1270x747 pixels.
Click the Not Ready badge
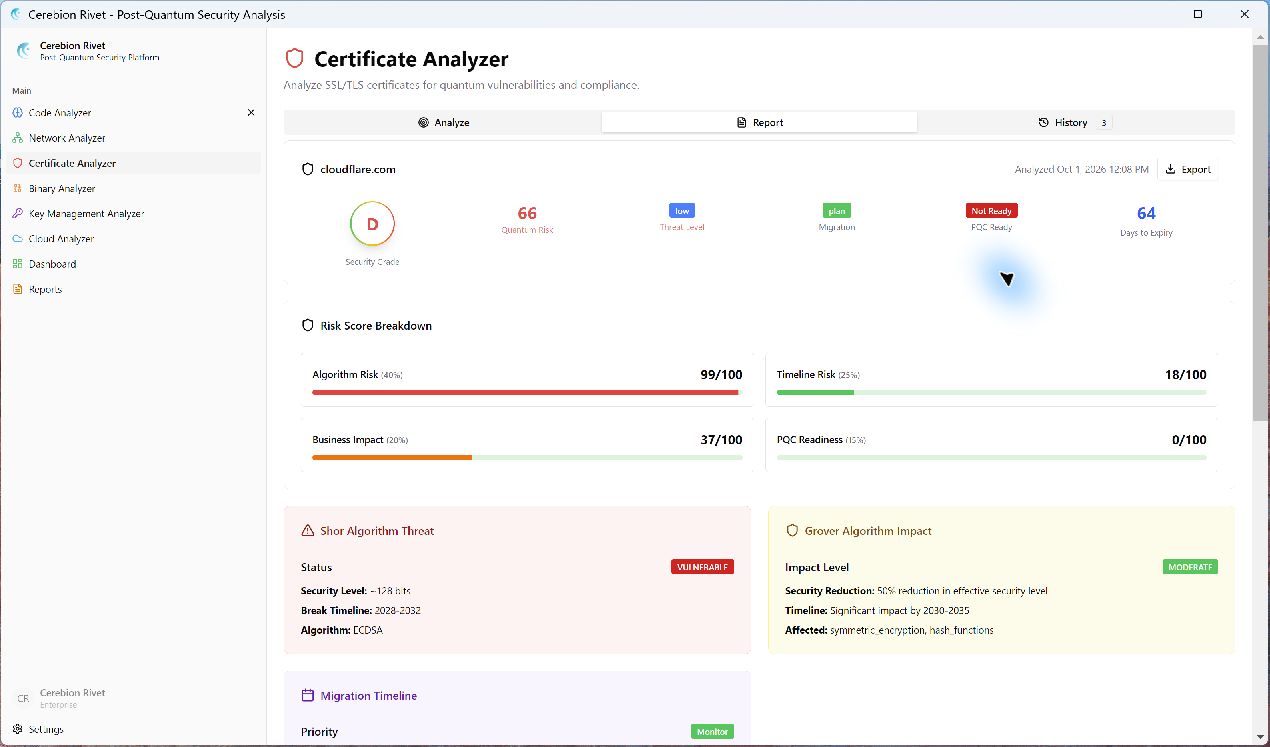point(992,211)
